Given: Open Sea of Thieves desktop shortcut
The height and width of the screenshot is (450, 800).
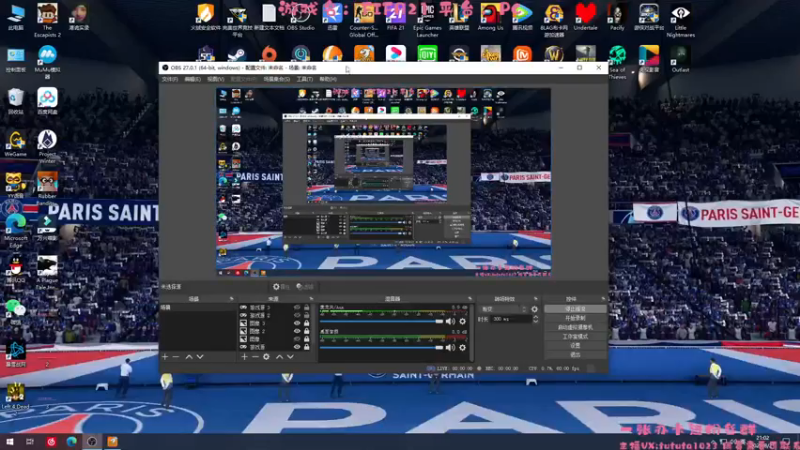Looking at the screenshot, I should click(x=617, y=62).
